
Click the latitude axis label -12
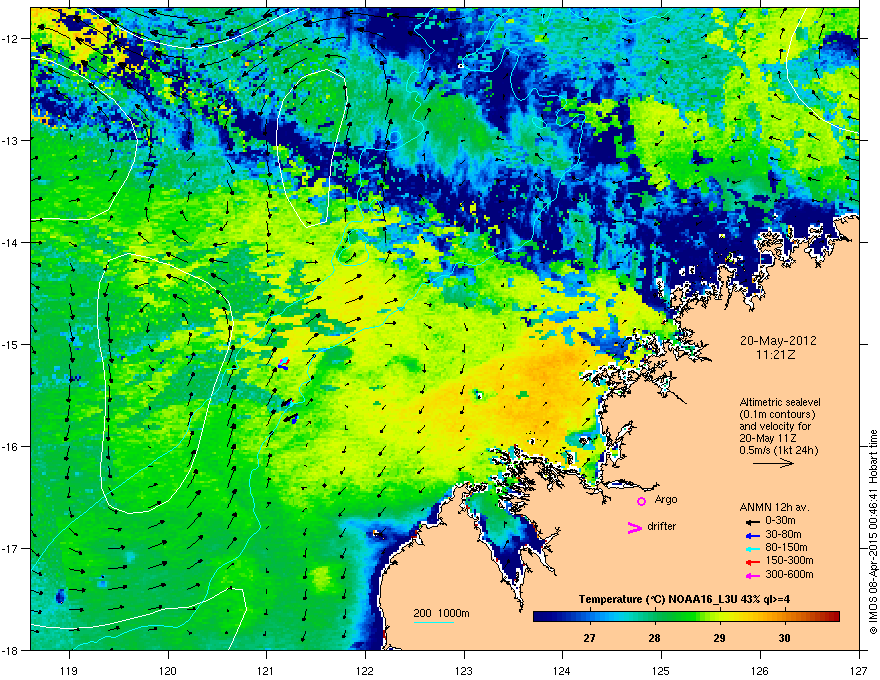(x=11, y=39)
